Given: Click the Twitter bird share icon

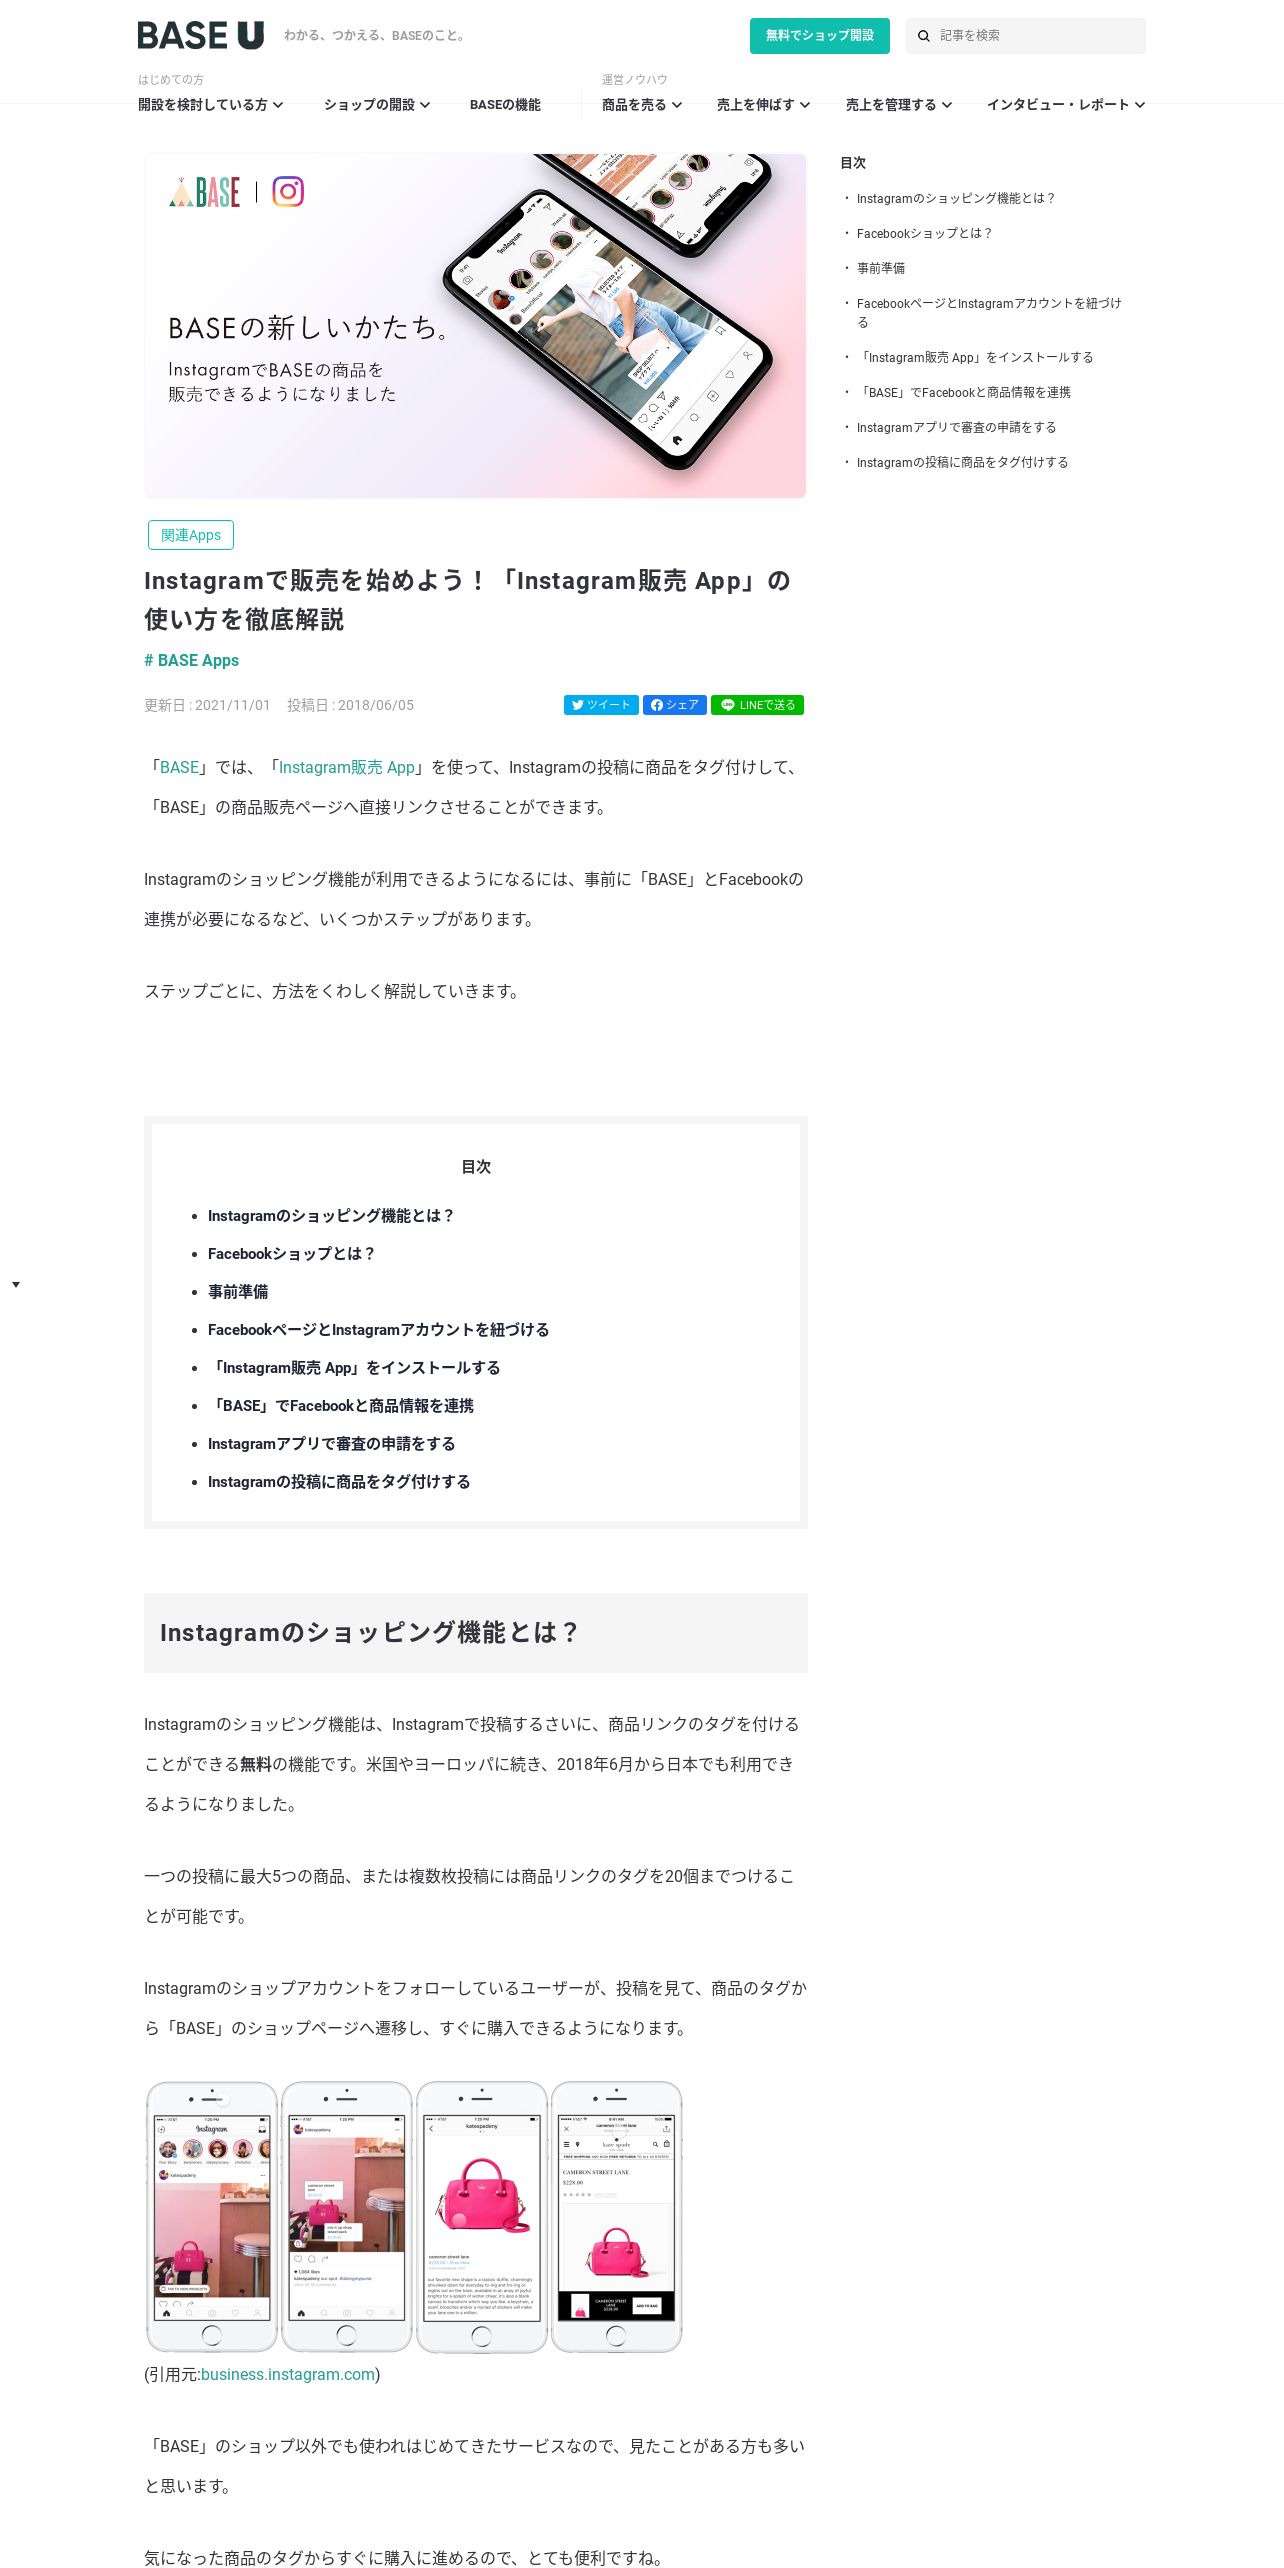Looking at the screenshot, I should pyautogui.click(x=578, y=705).
